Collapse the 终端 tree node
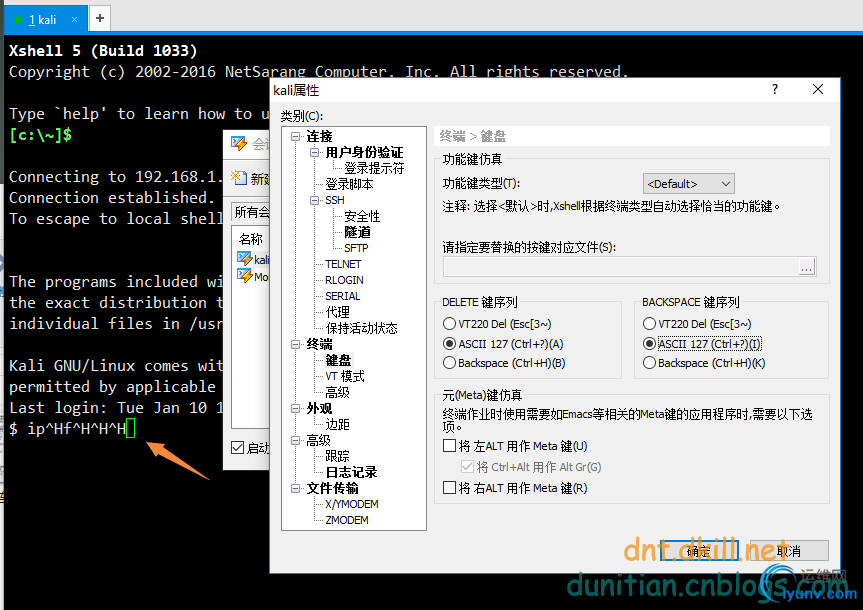Viewport: 863px width, 610px height. point(296,345)
